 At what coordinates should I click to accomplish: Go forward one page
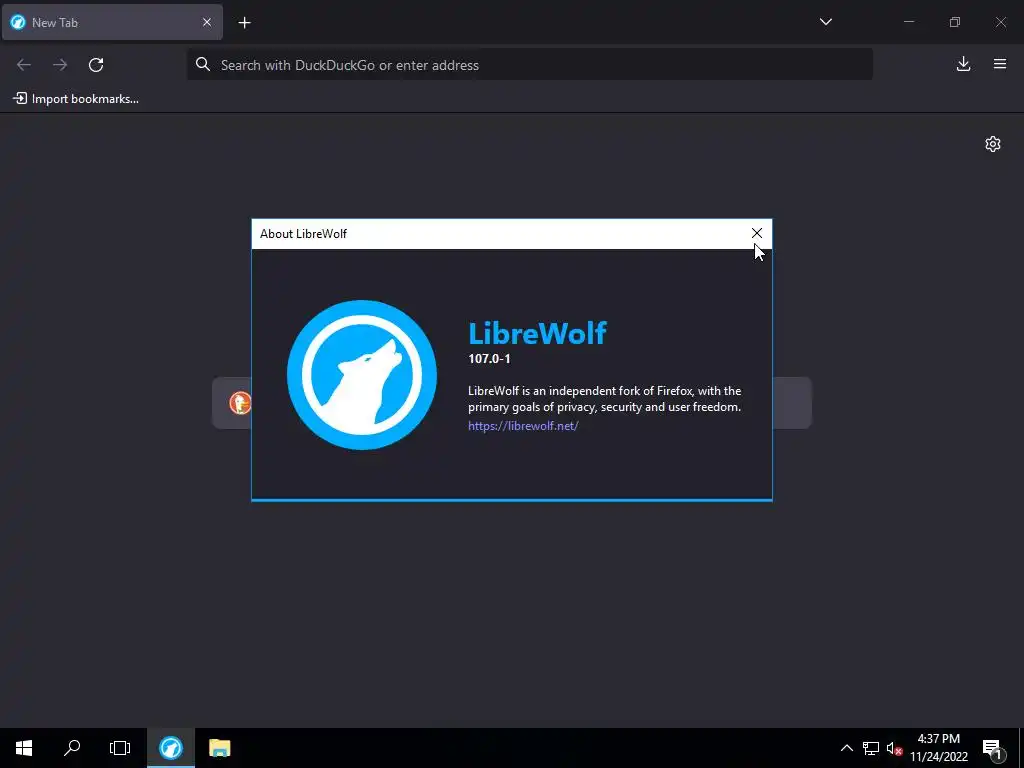pyautogui.click(x=60, y=65)
